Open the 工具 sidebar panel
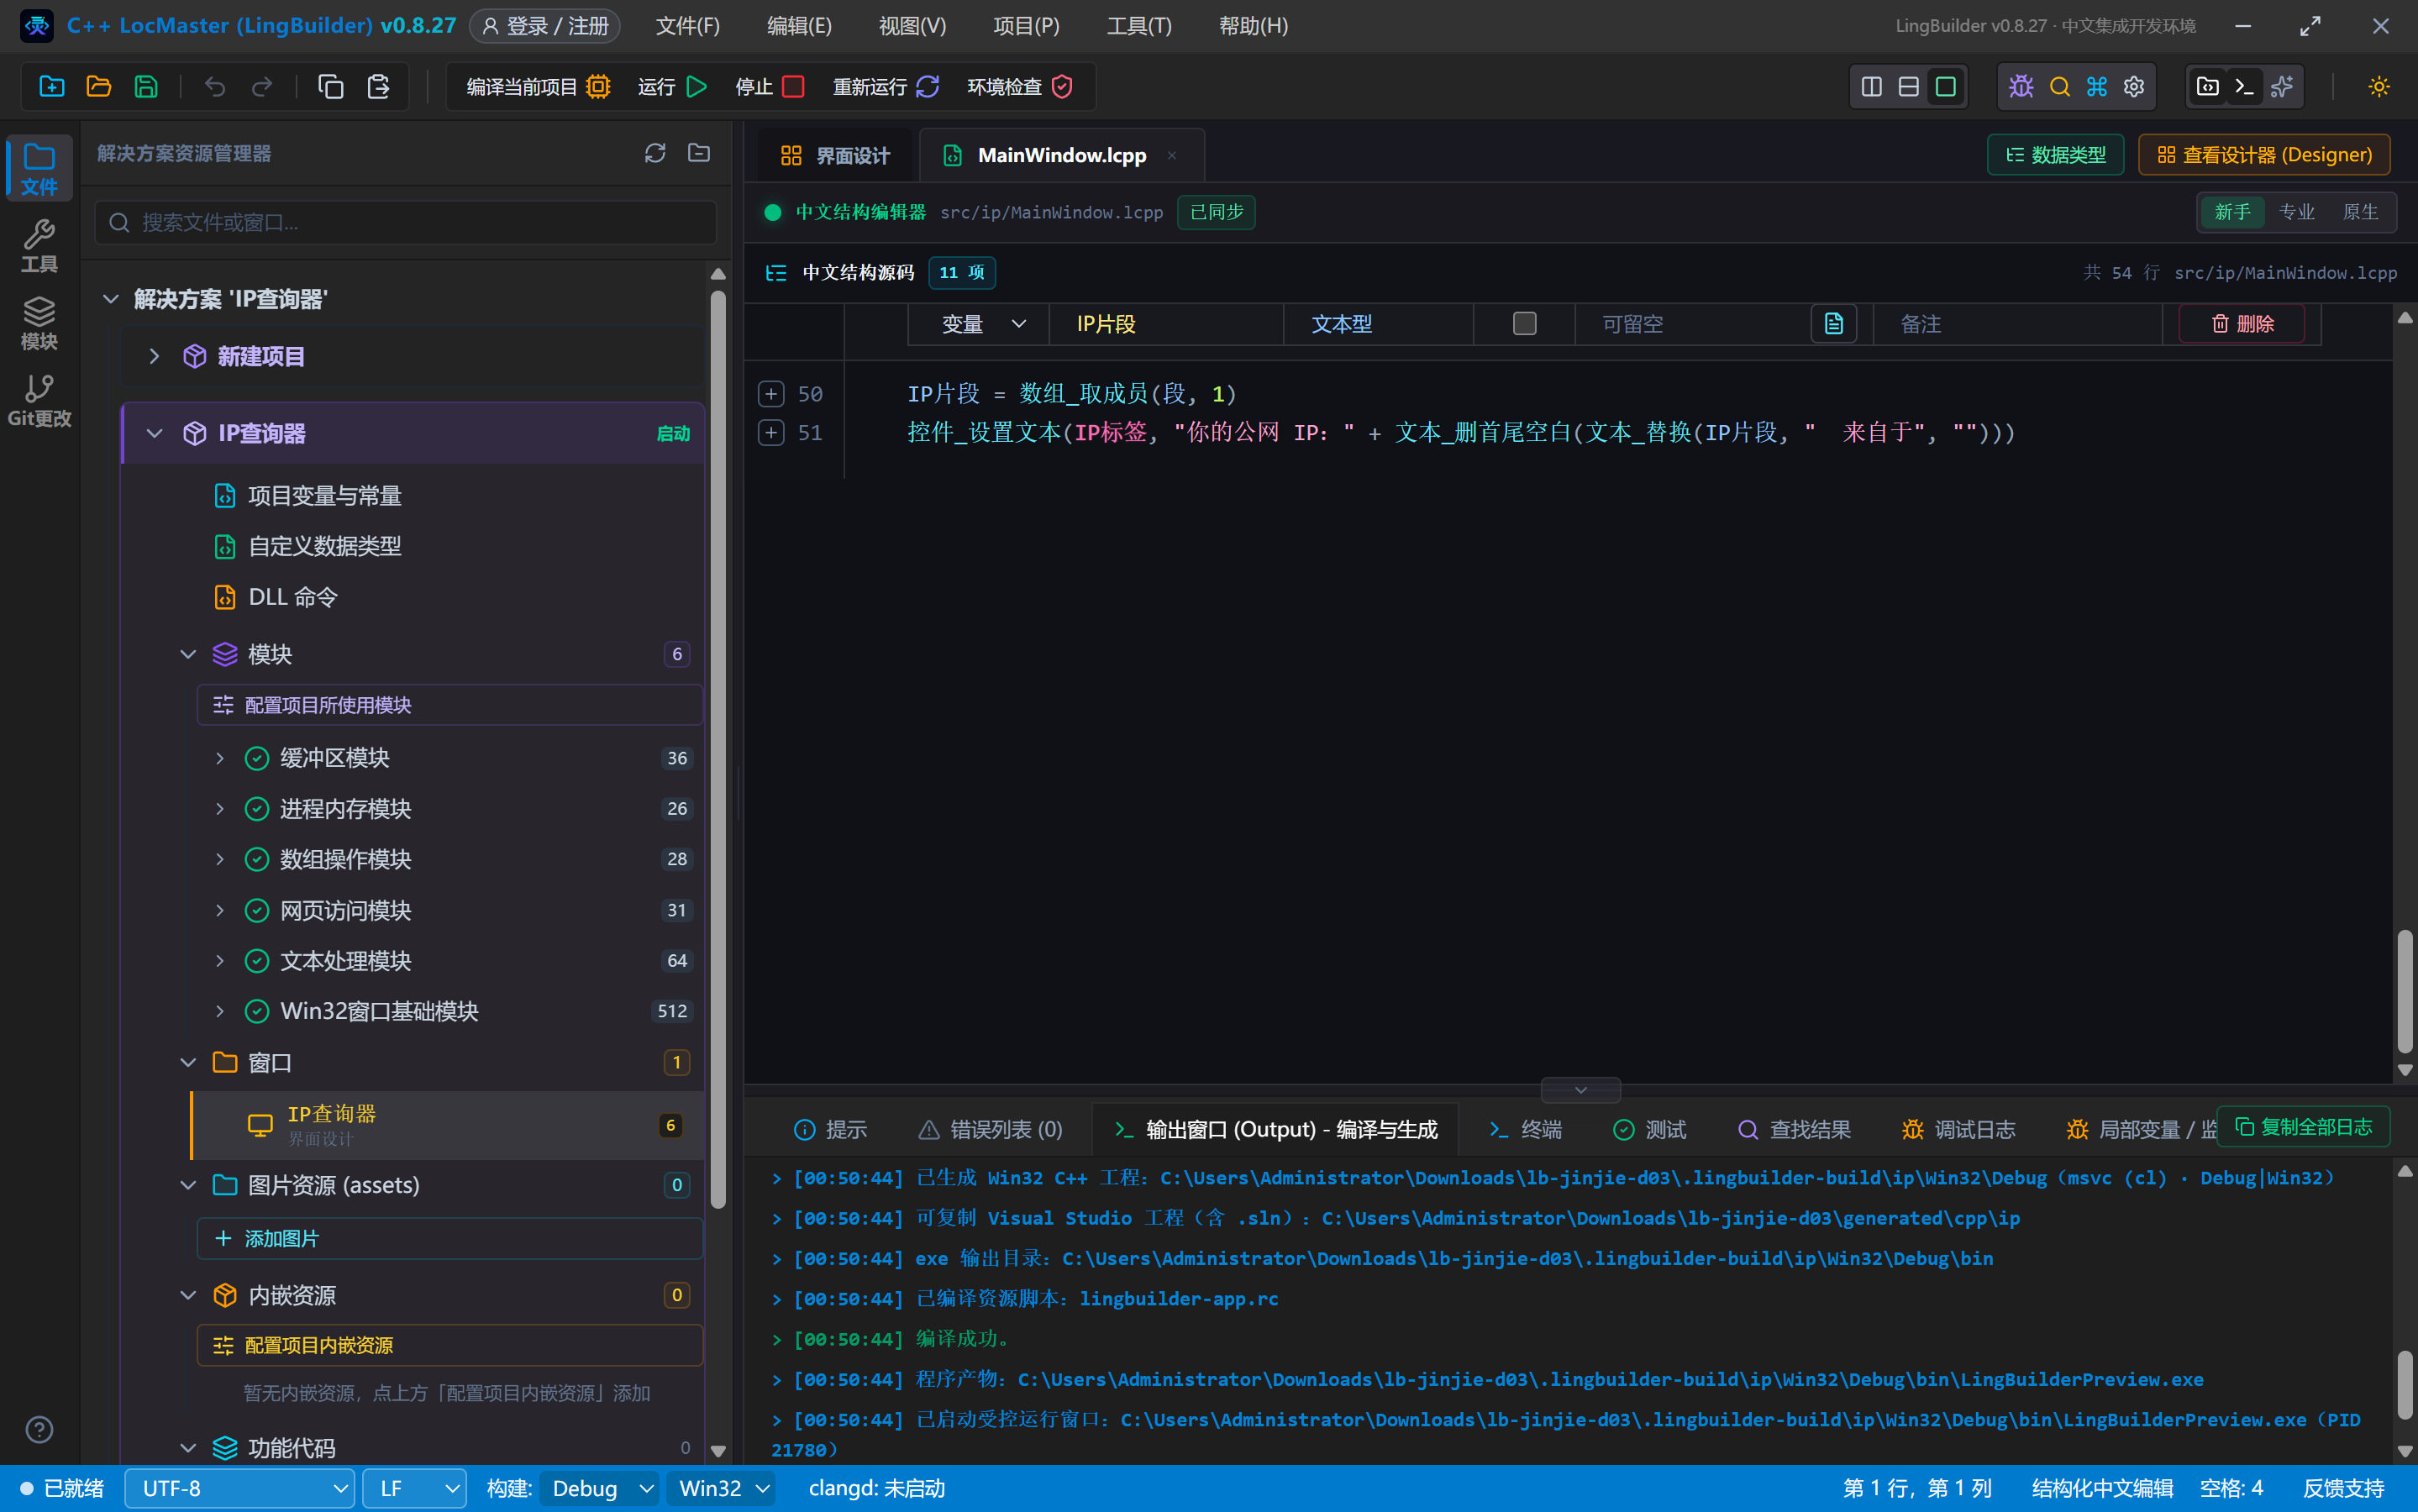2418x1512 pixels. click(x=39, y=246)
